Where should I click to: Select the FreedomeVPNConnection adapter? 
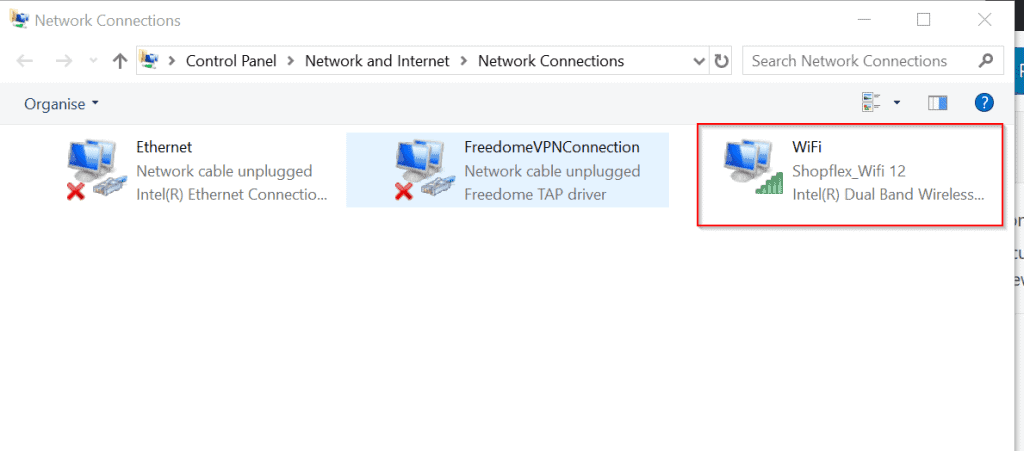(x=507, y=170)
